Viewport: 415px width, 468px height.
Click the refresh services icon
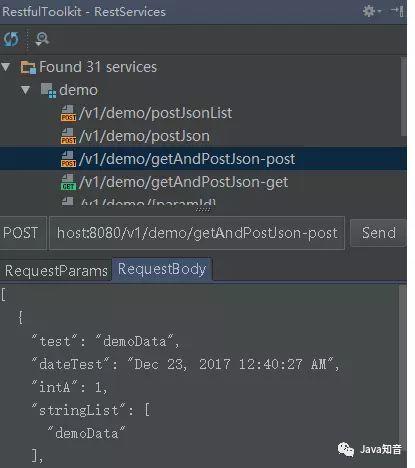[x=12, y=39]
